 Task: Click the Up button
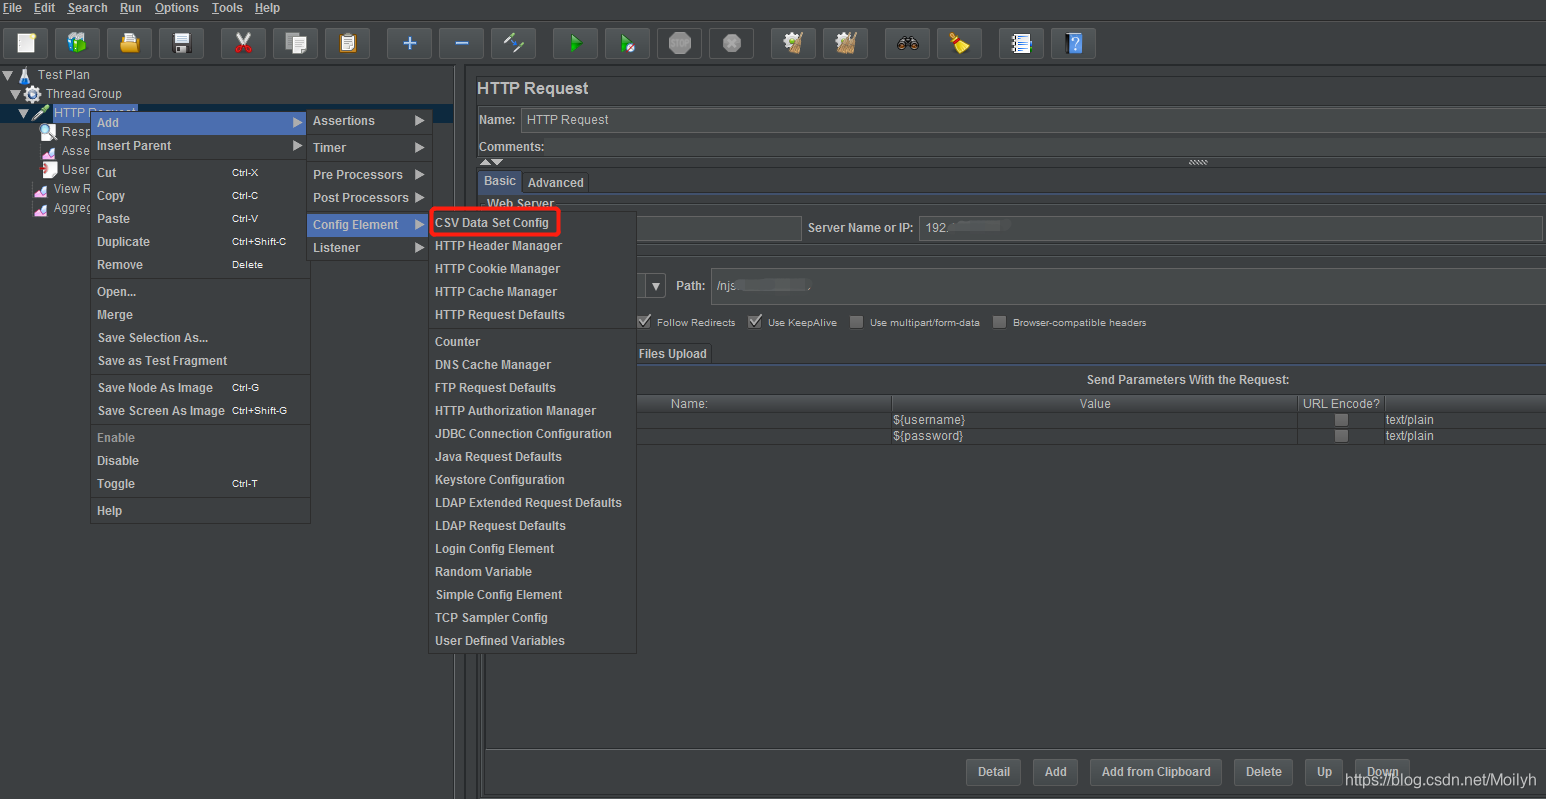click(x=1324, y=772)
